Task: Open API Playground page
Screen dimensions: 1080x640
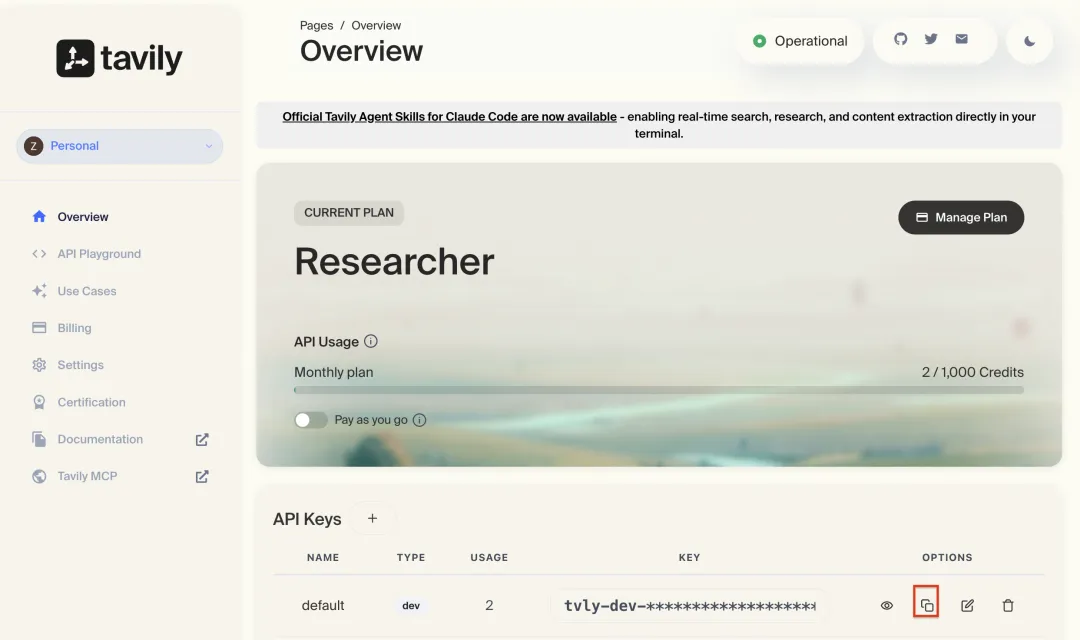Action: click(x=99, y=254)
